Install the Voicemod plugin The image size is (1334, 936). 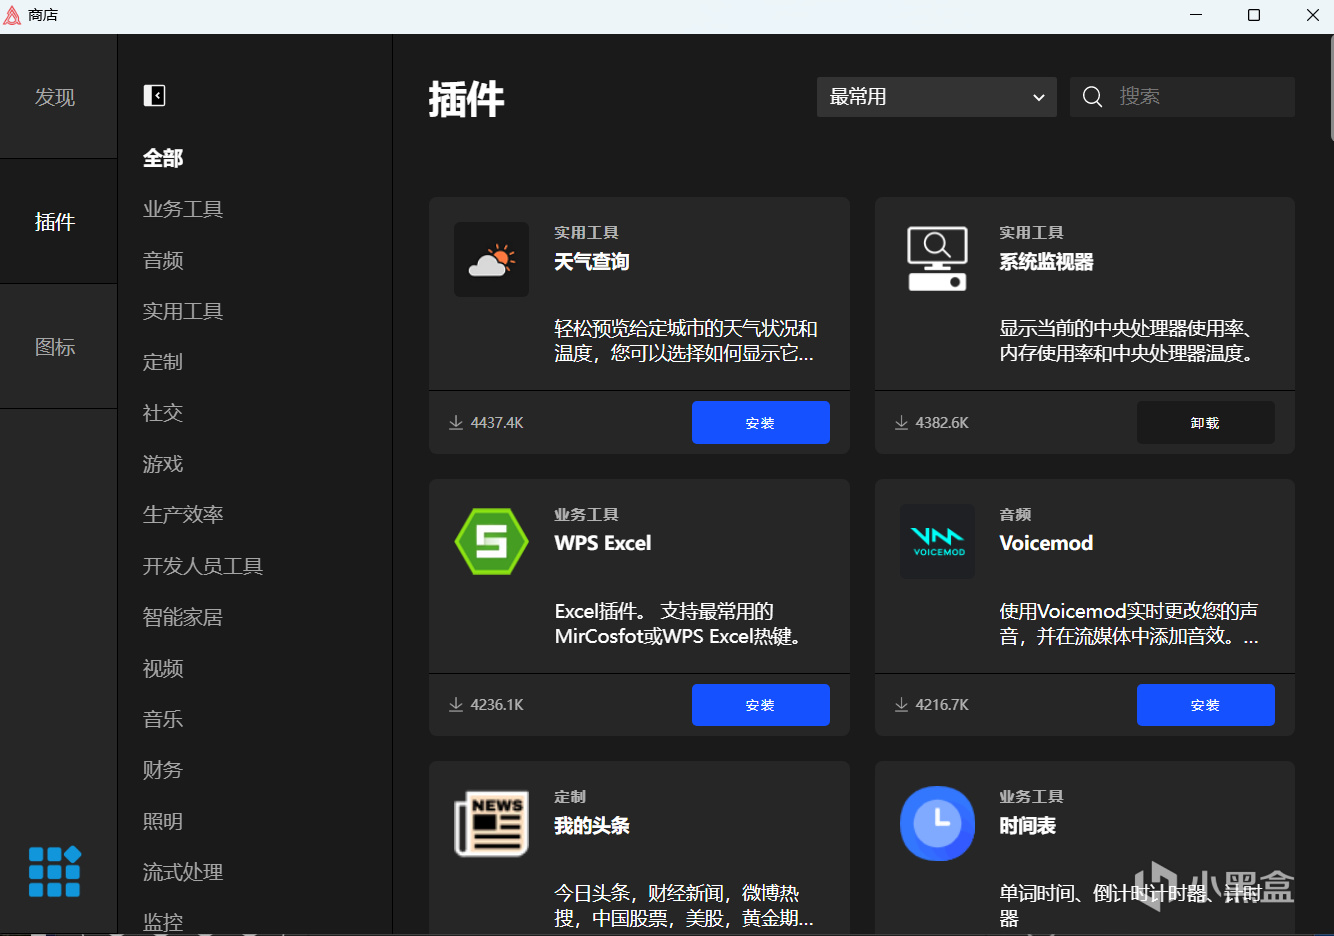1206,705
